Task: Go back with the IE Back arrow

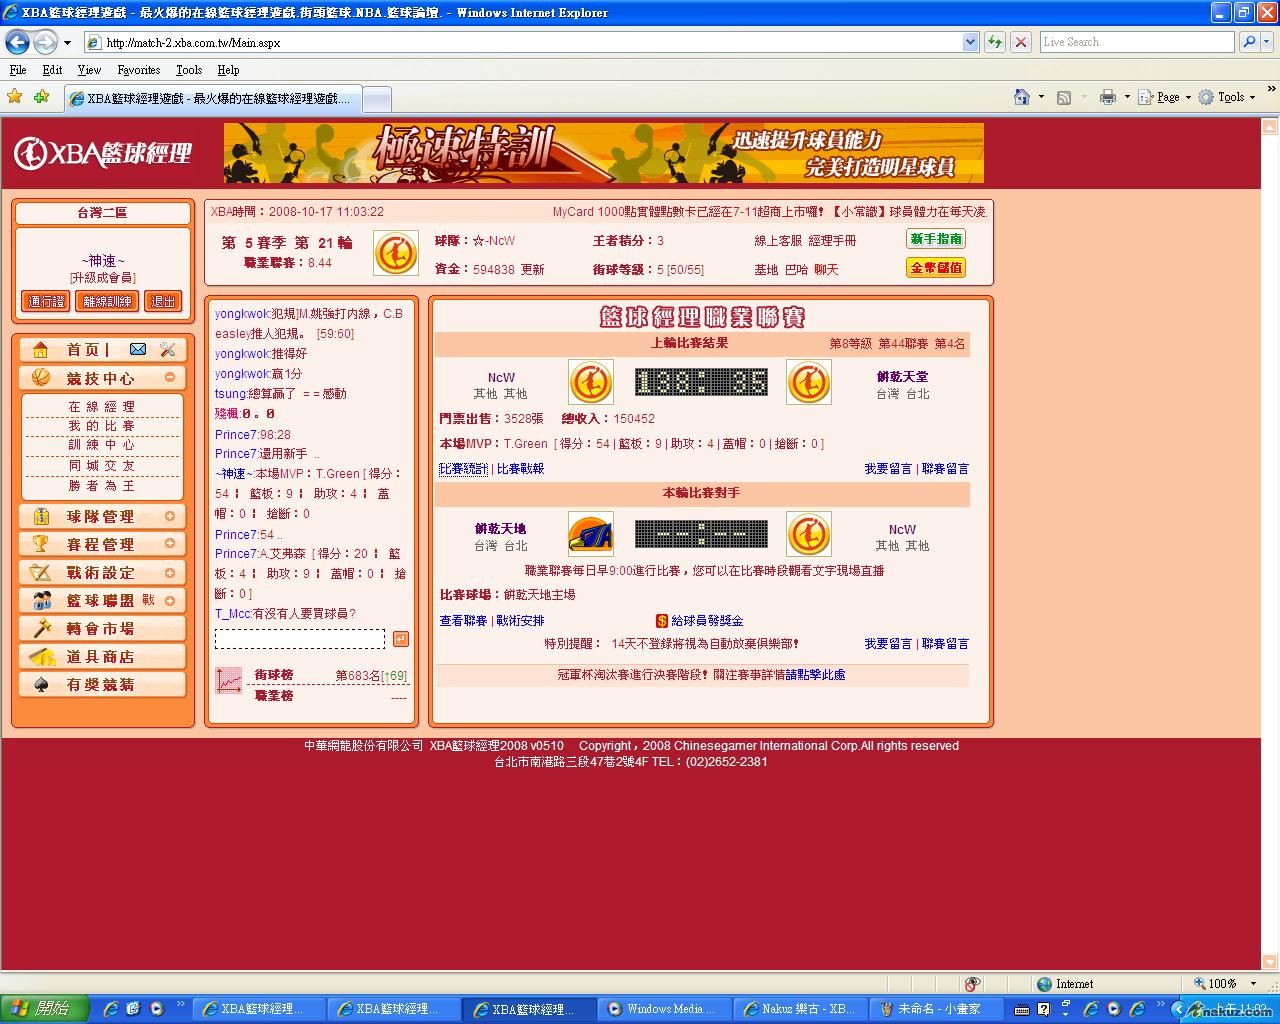Action: coord(17,42)
